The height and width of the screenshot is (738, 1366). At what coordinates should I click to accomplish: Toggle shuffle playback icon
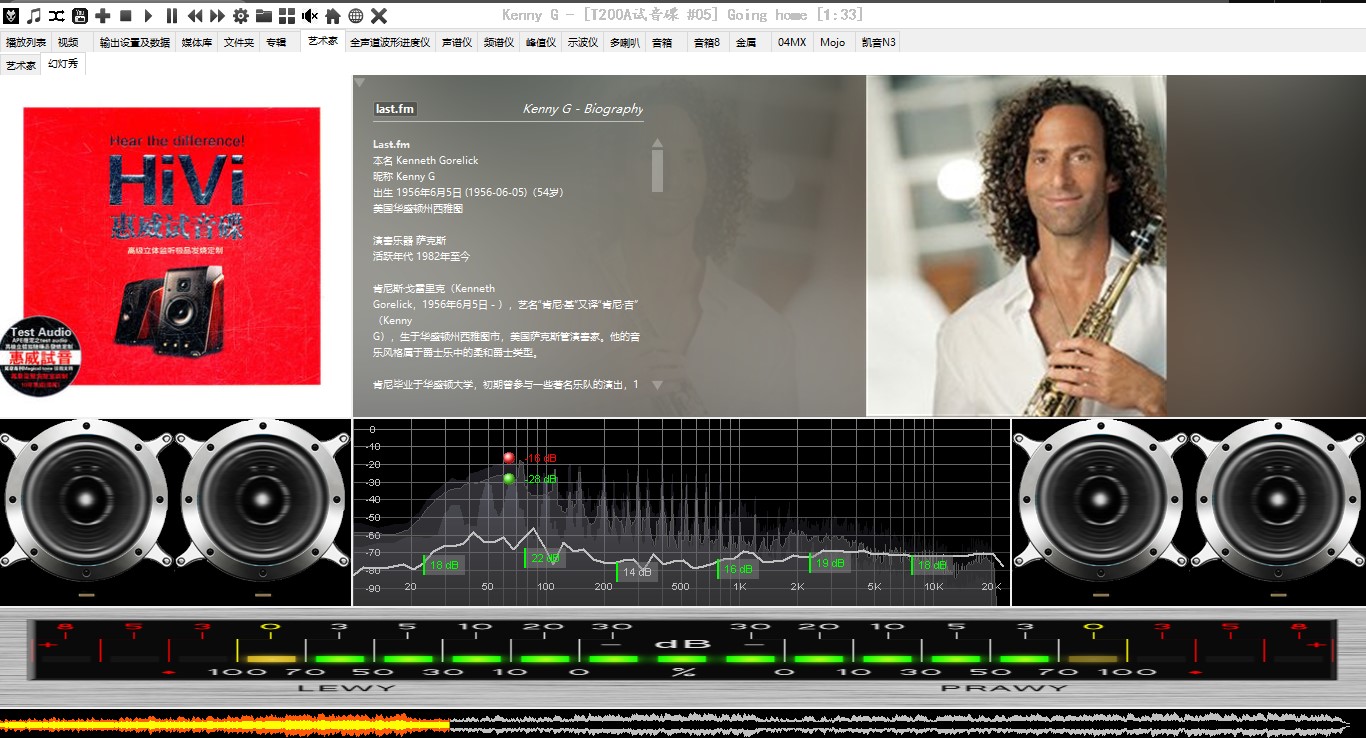57,15
